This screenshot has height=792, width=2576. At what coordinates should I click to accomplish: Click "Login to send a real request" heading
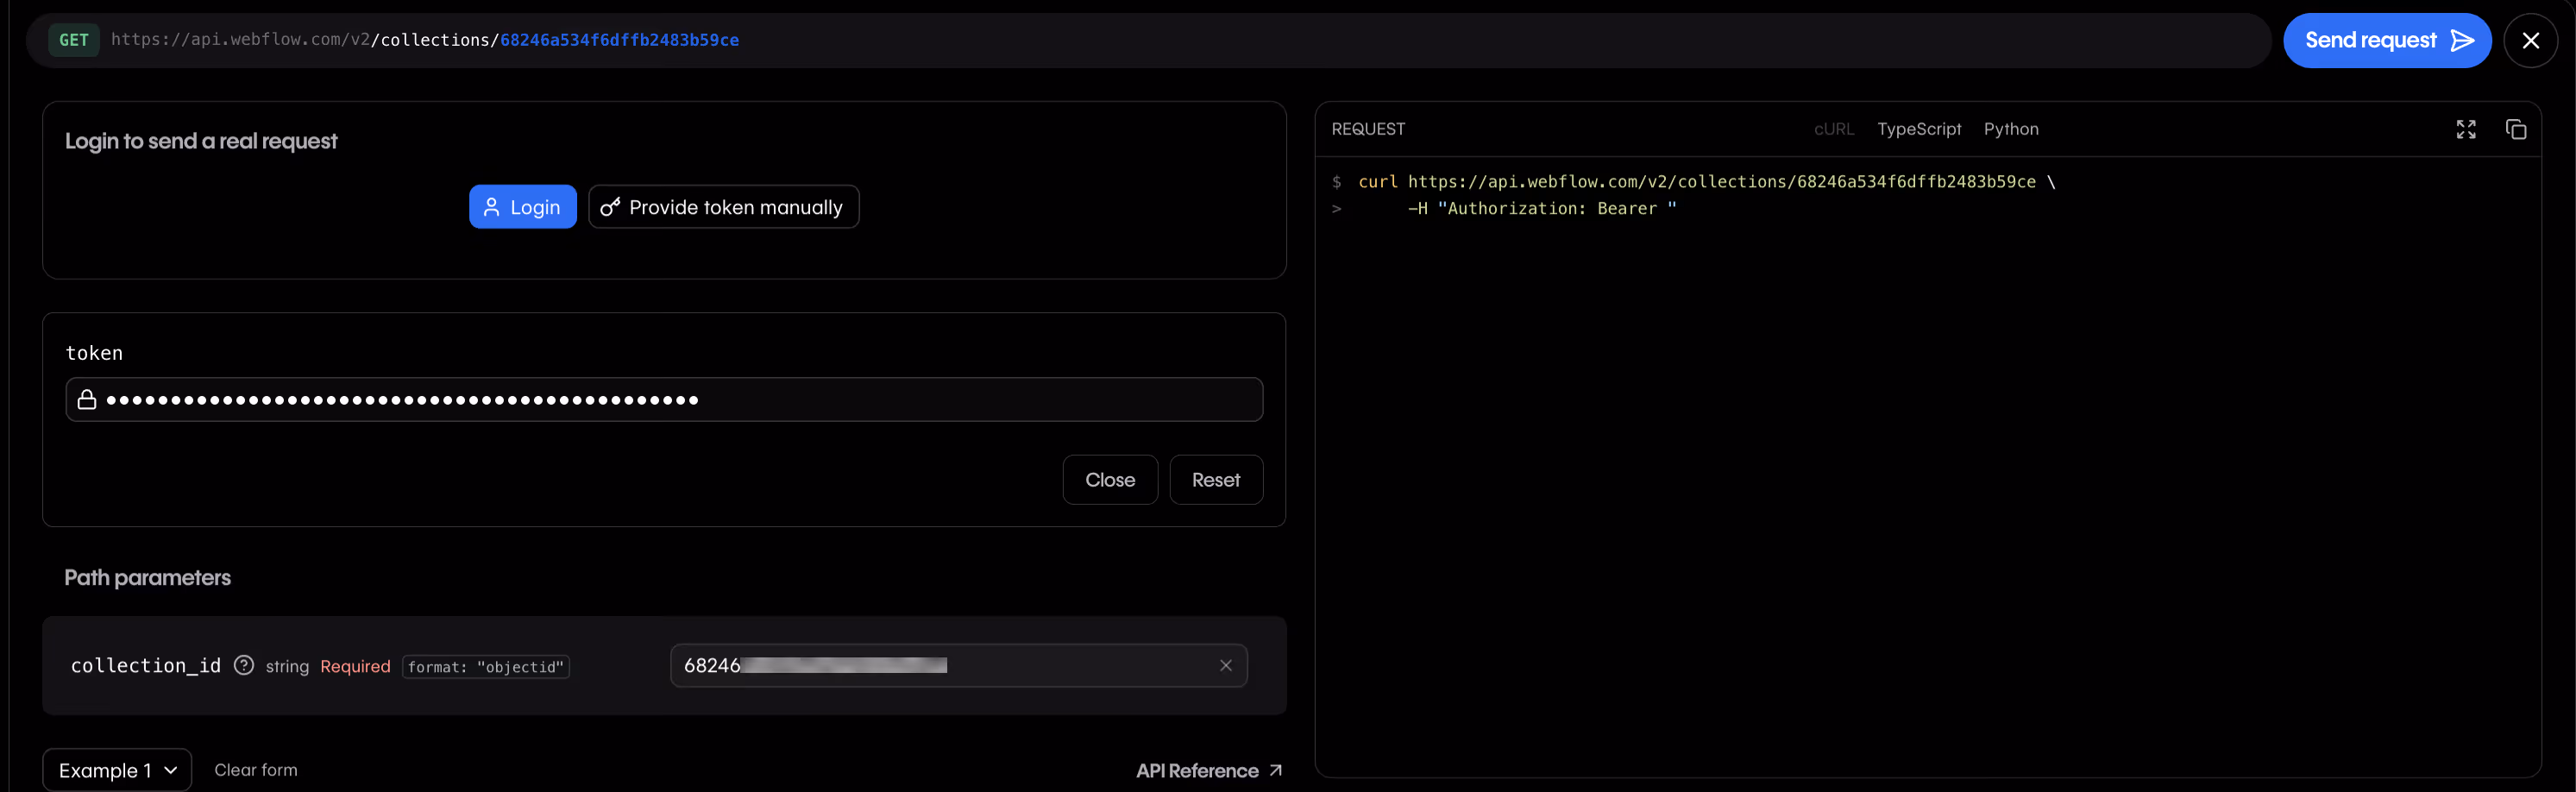[201, 141]
